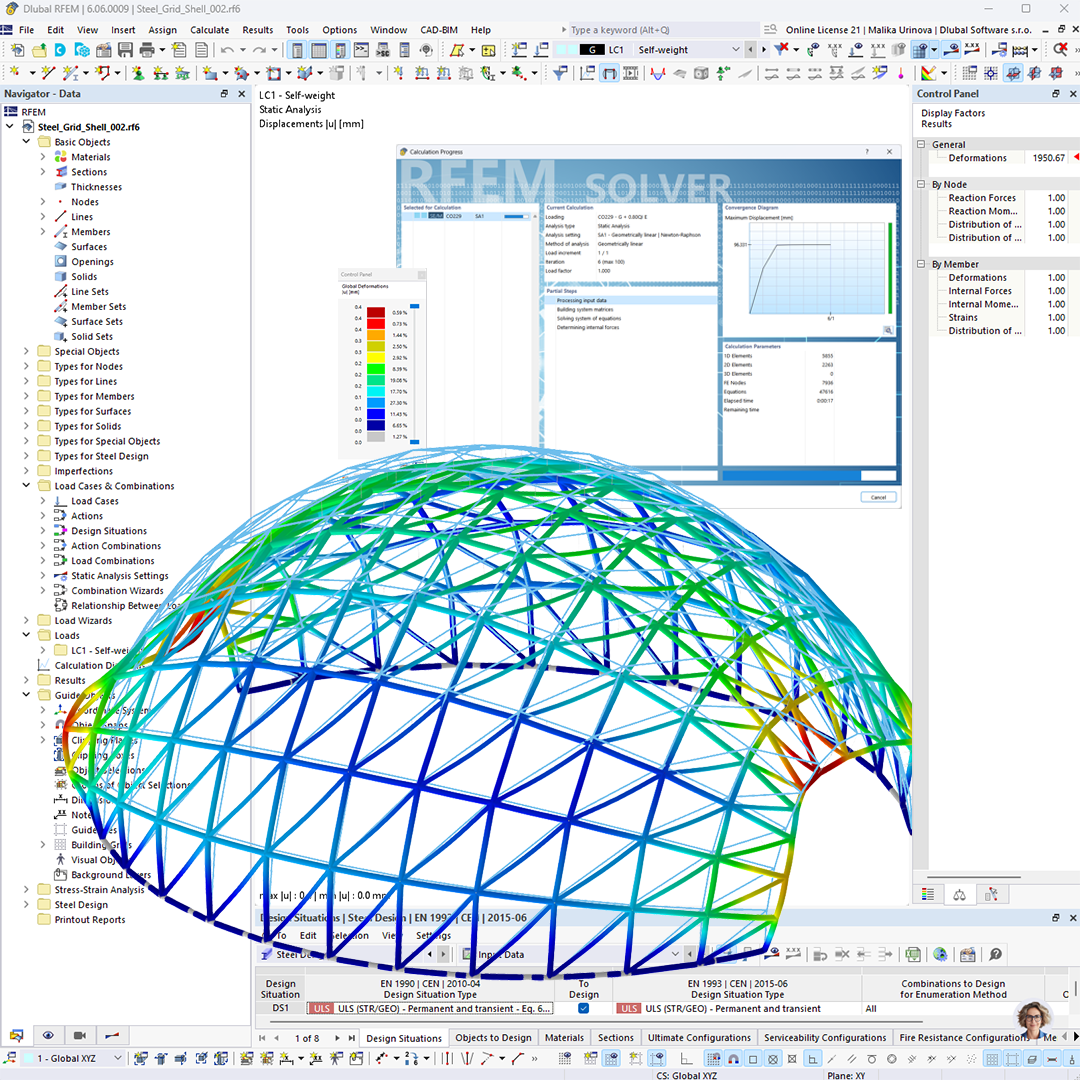Toggle navigator panel display button
This screenshot has width=1080, height=1080.
pyautogui.click(x=297, y=50)
